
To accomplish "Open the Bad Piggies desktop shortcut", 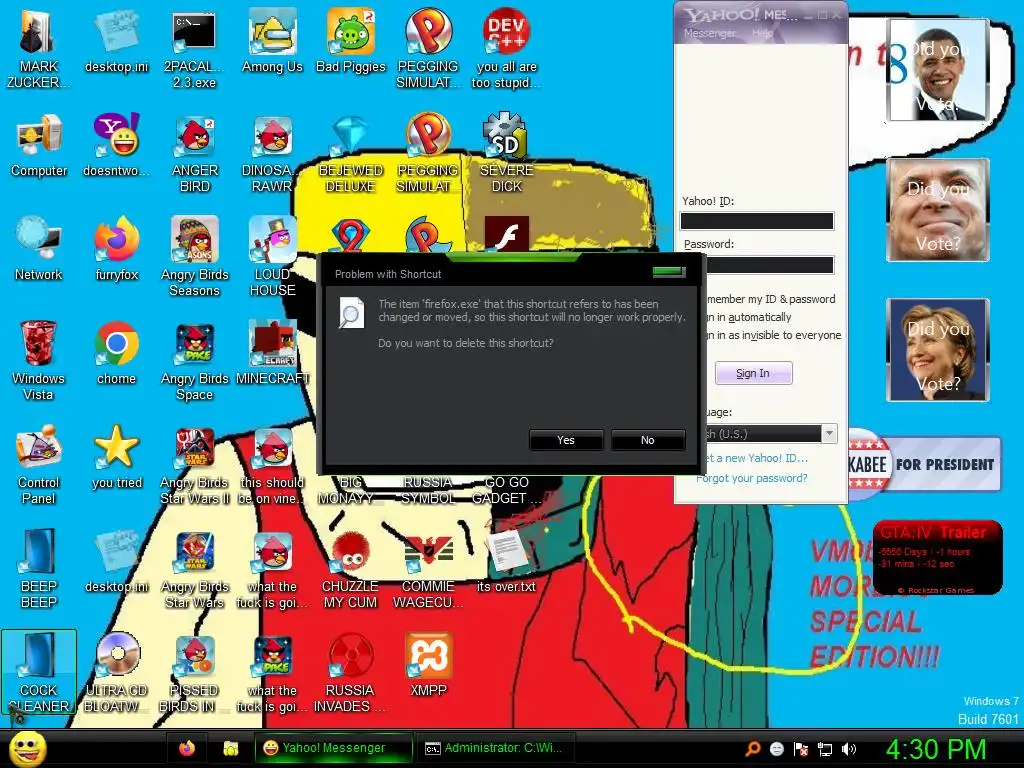I will (x=351, y=40).
